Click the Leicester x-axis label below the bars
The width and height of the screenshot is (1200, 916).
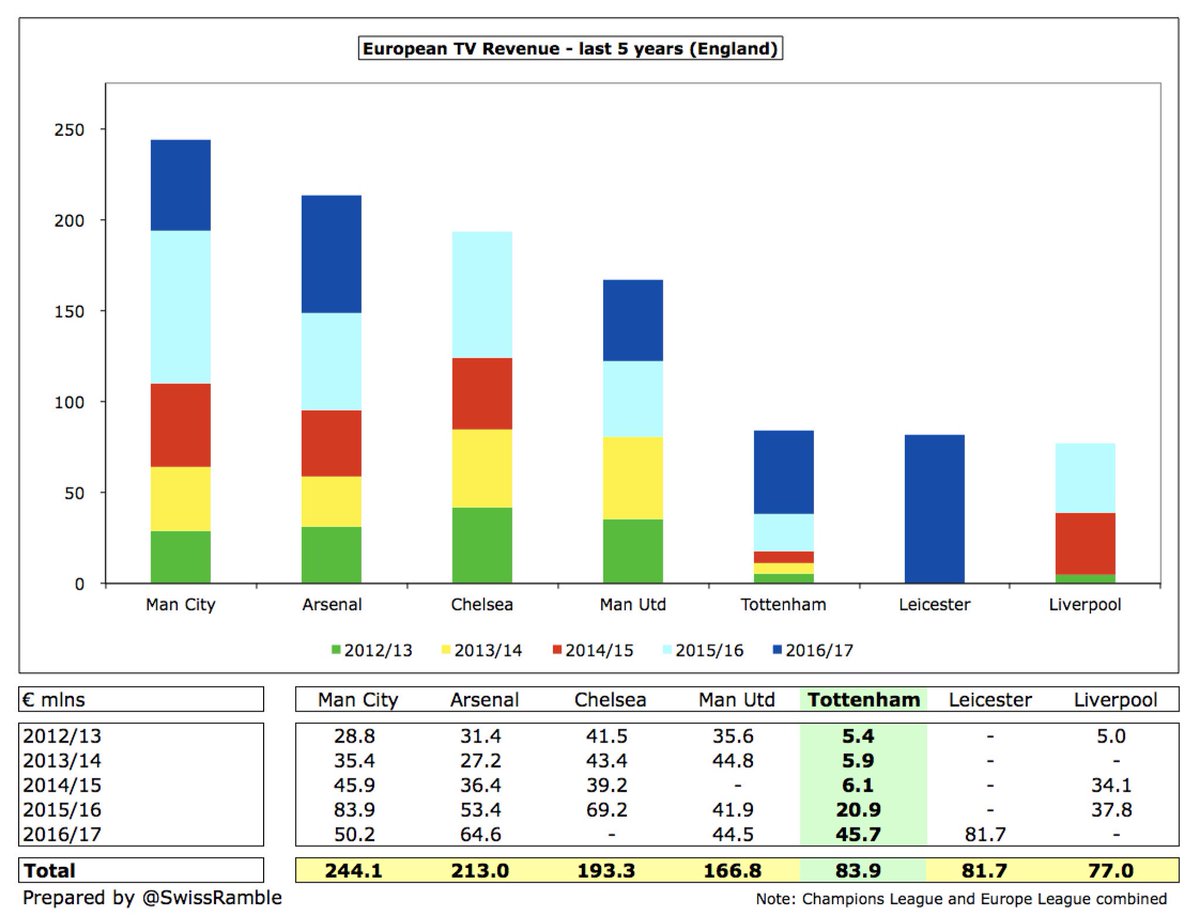(x=934, y=606)
